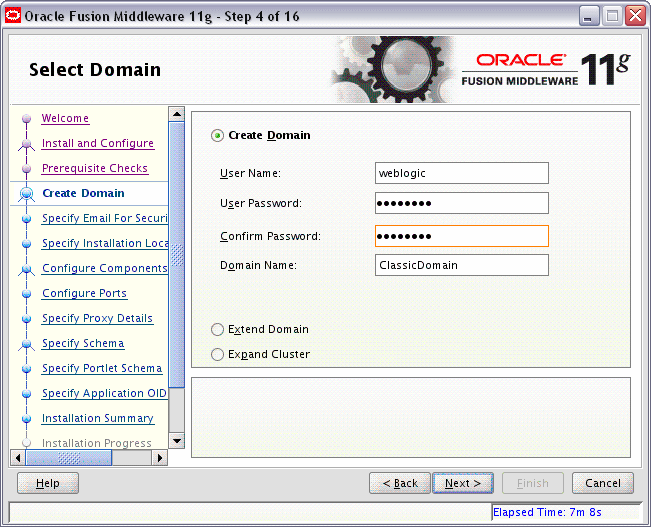Open the Prerequisite Checks step link
651x527 pixels.
tap(95, 168)
